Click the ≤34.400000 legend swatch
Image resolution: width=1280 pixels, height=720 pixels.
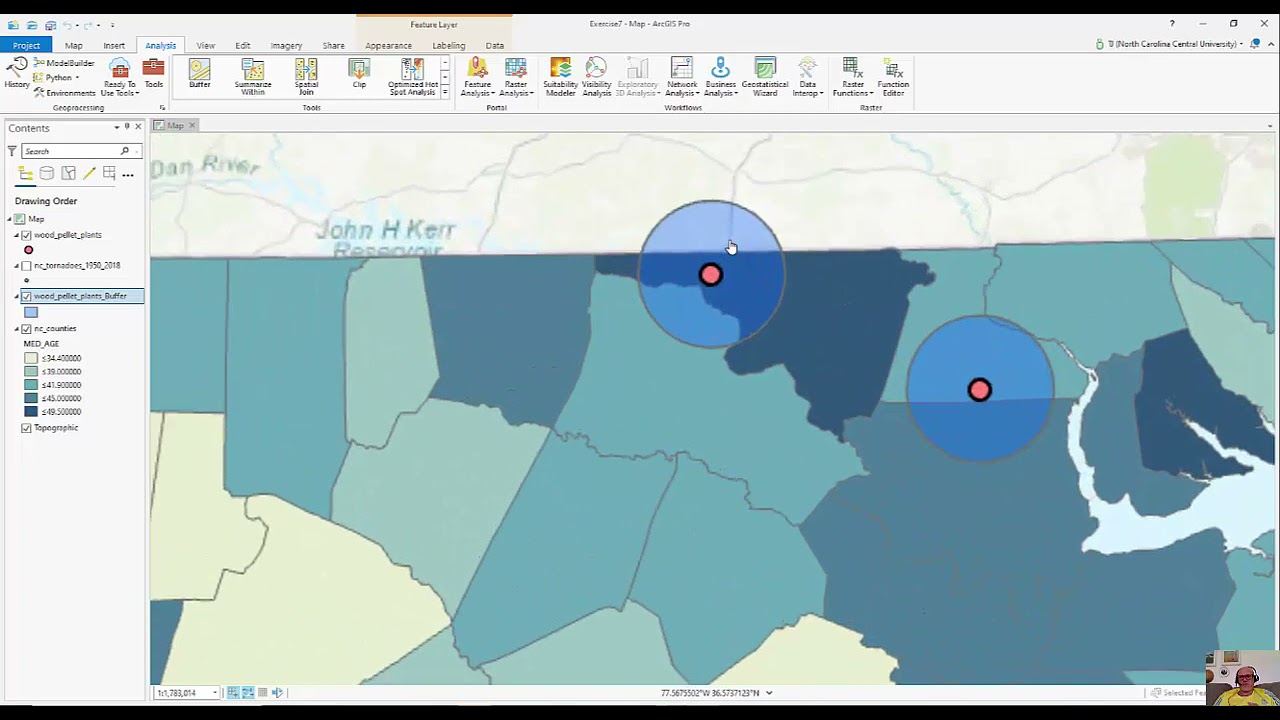pos(31,358)
